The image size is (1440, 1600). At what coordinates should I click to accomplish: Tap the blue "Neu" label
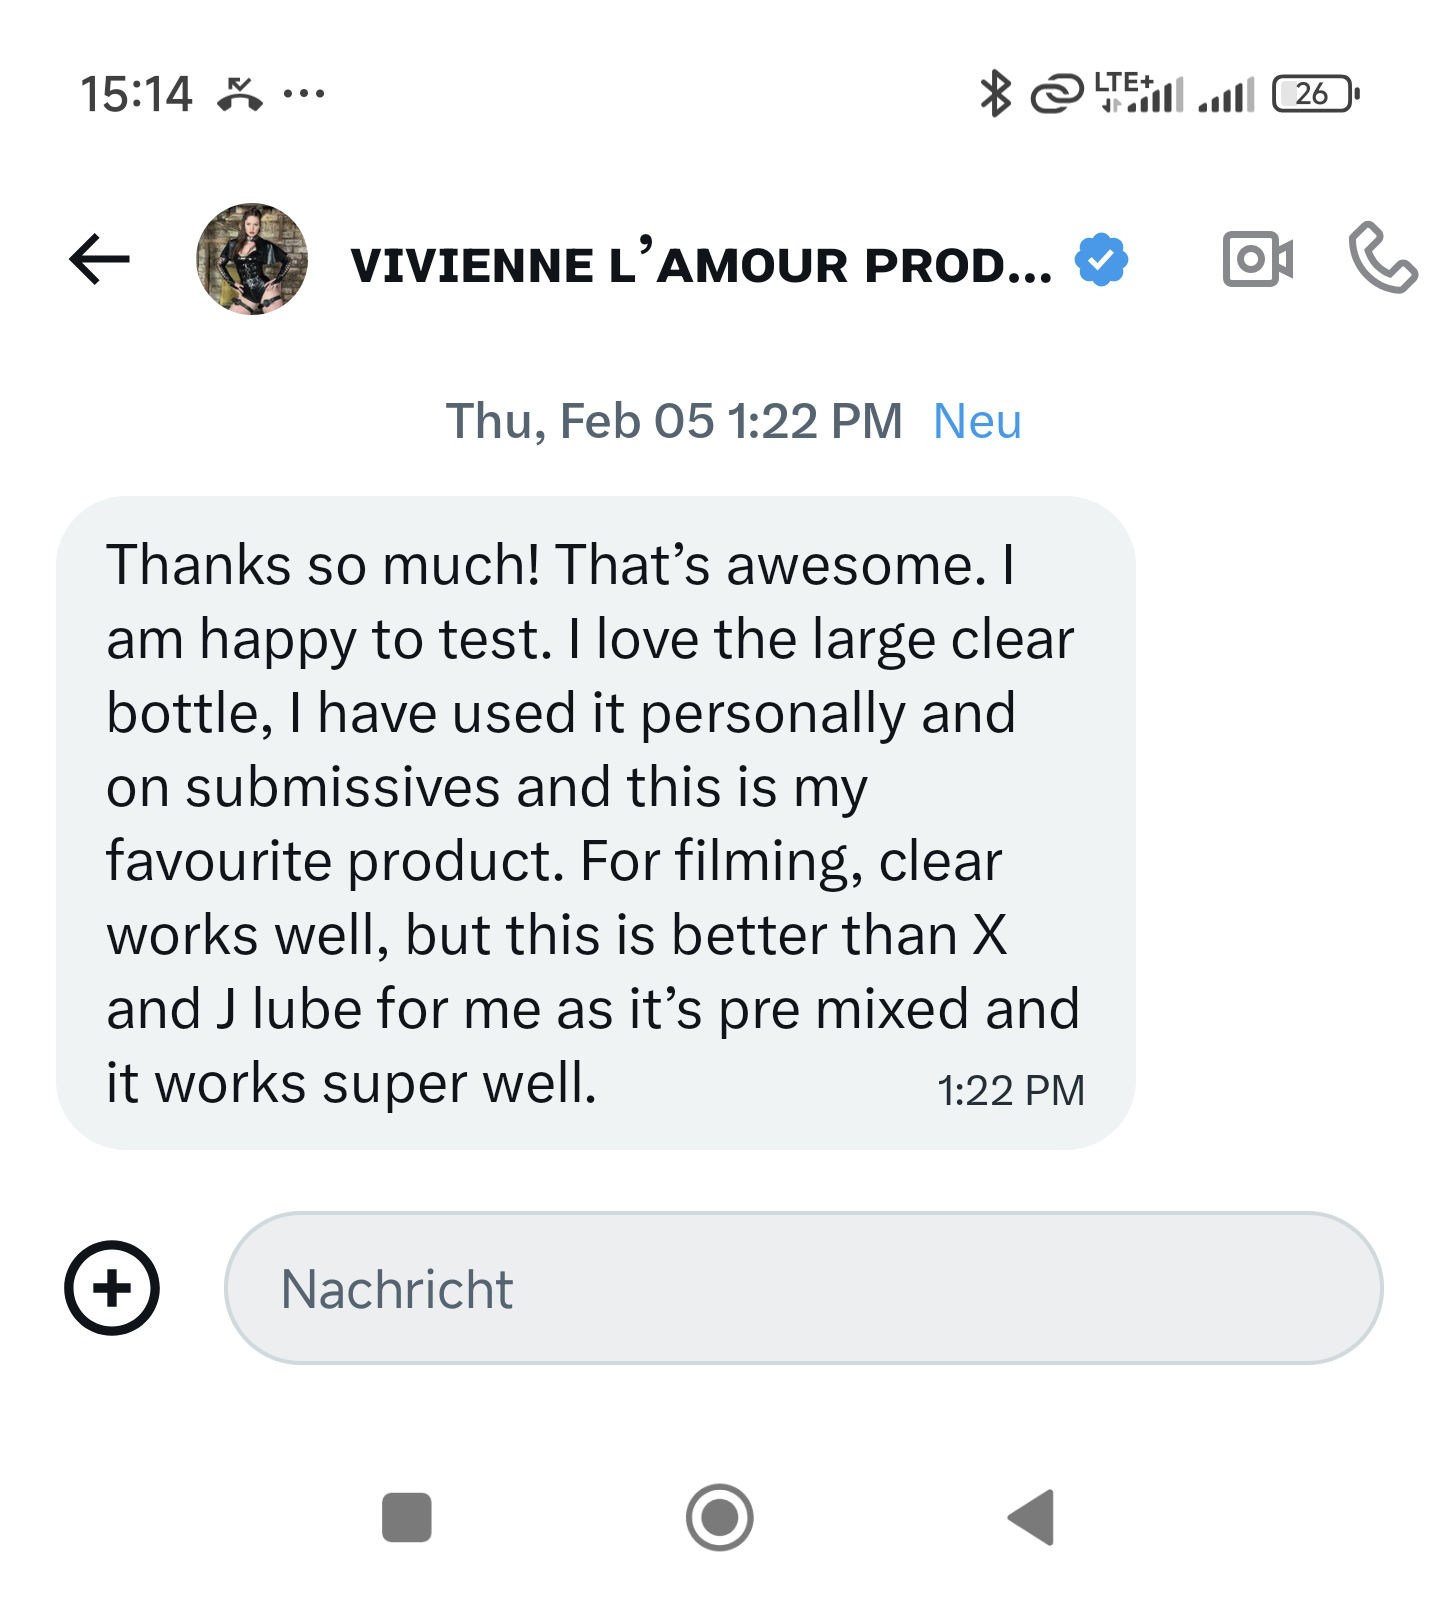(977, 421)
